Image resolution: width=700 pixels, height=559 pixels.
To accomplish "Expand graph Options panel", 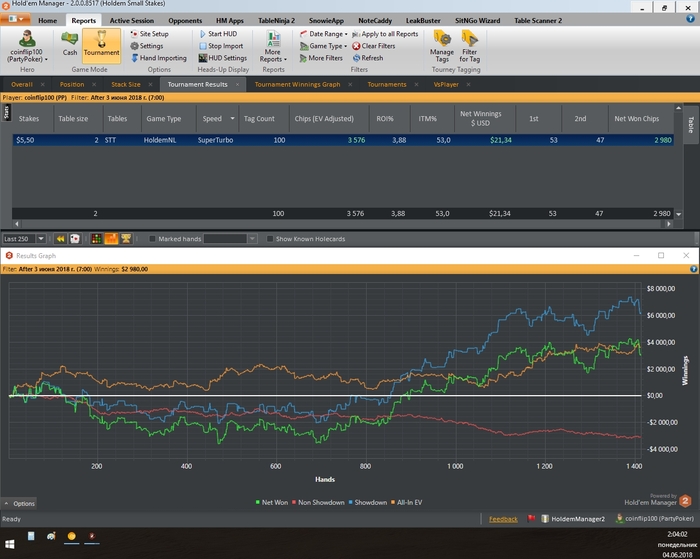I will coord(19,504).
